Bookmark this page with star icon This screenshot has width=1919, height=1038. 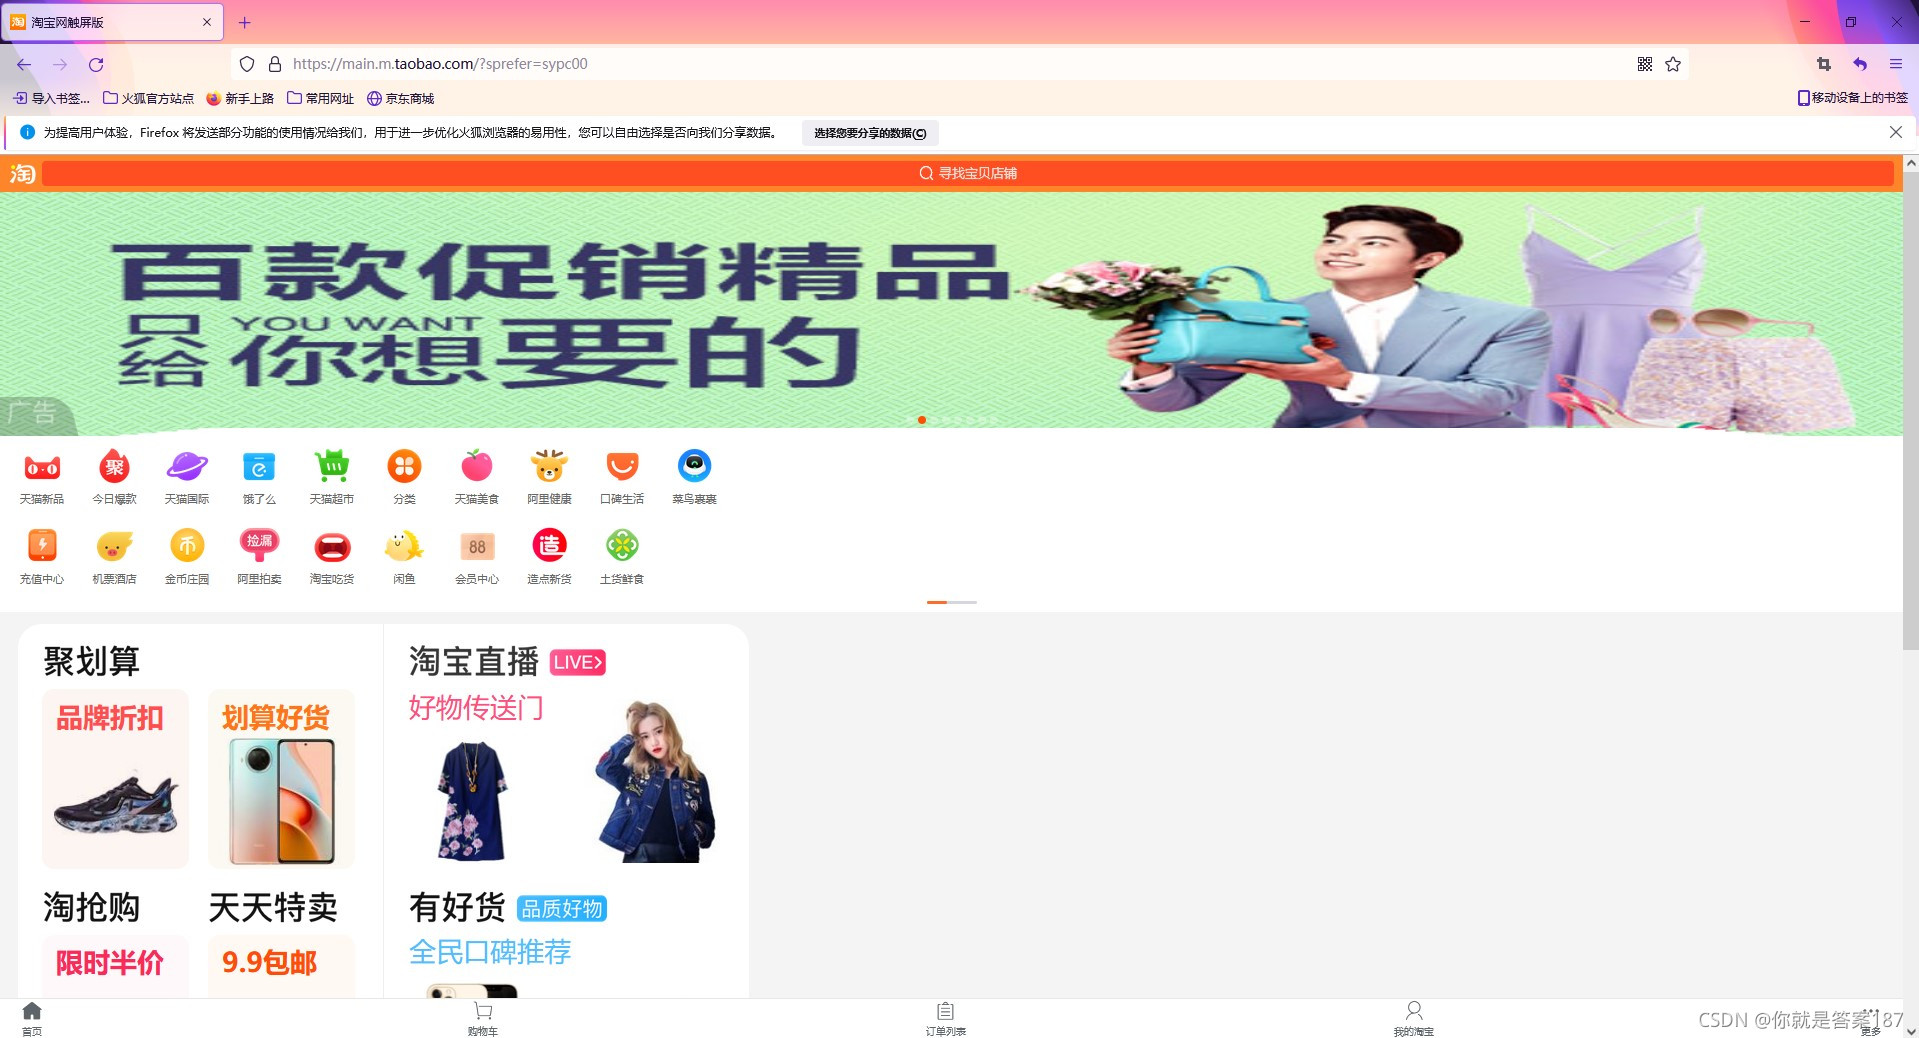point(1673,64)
